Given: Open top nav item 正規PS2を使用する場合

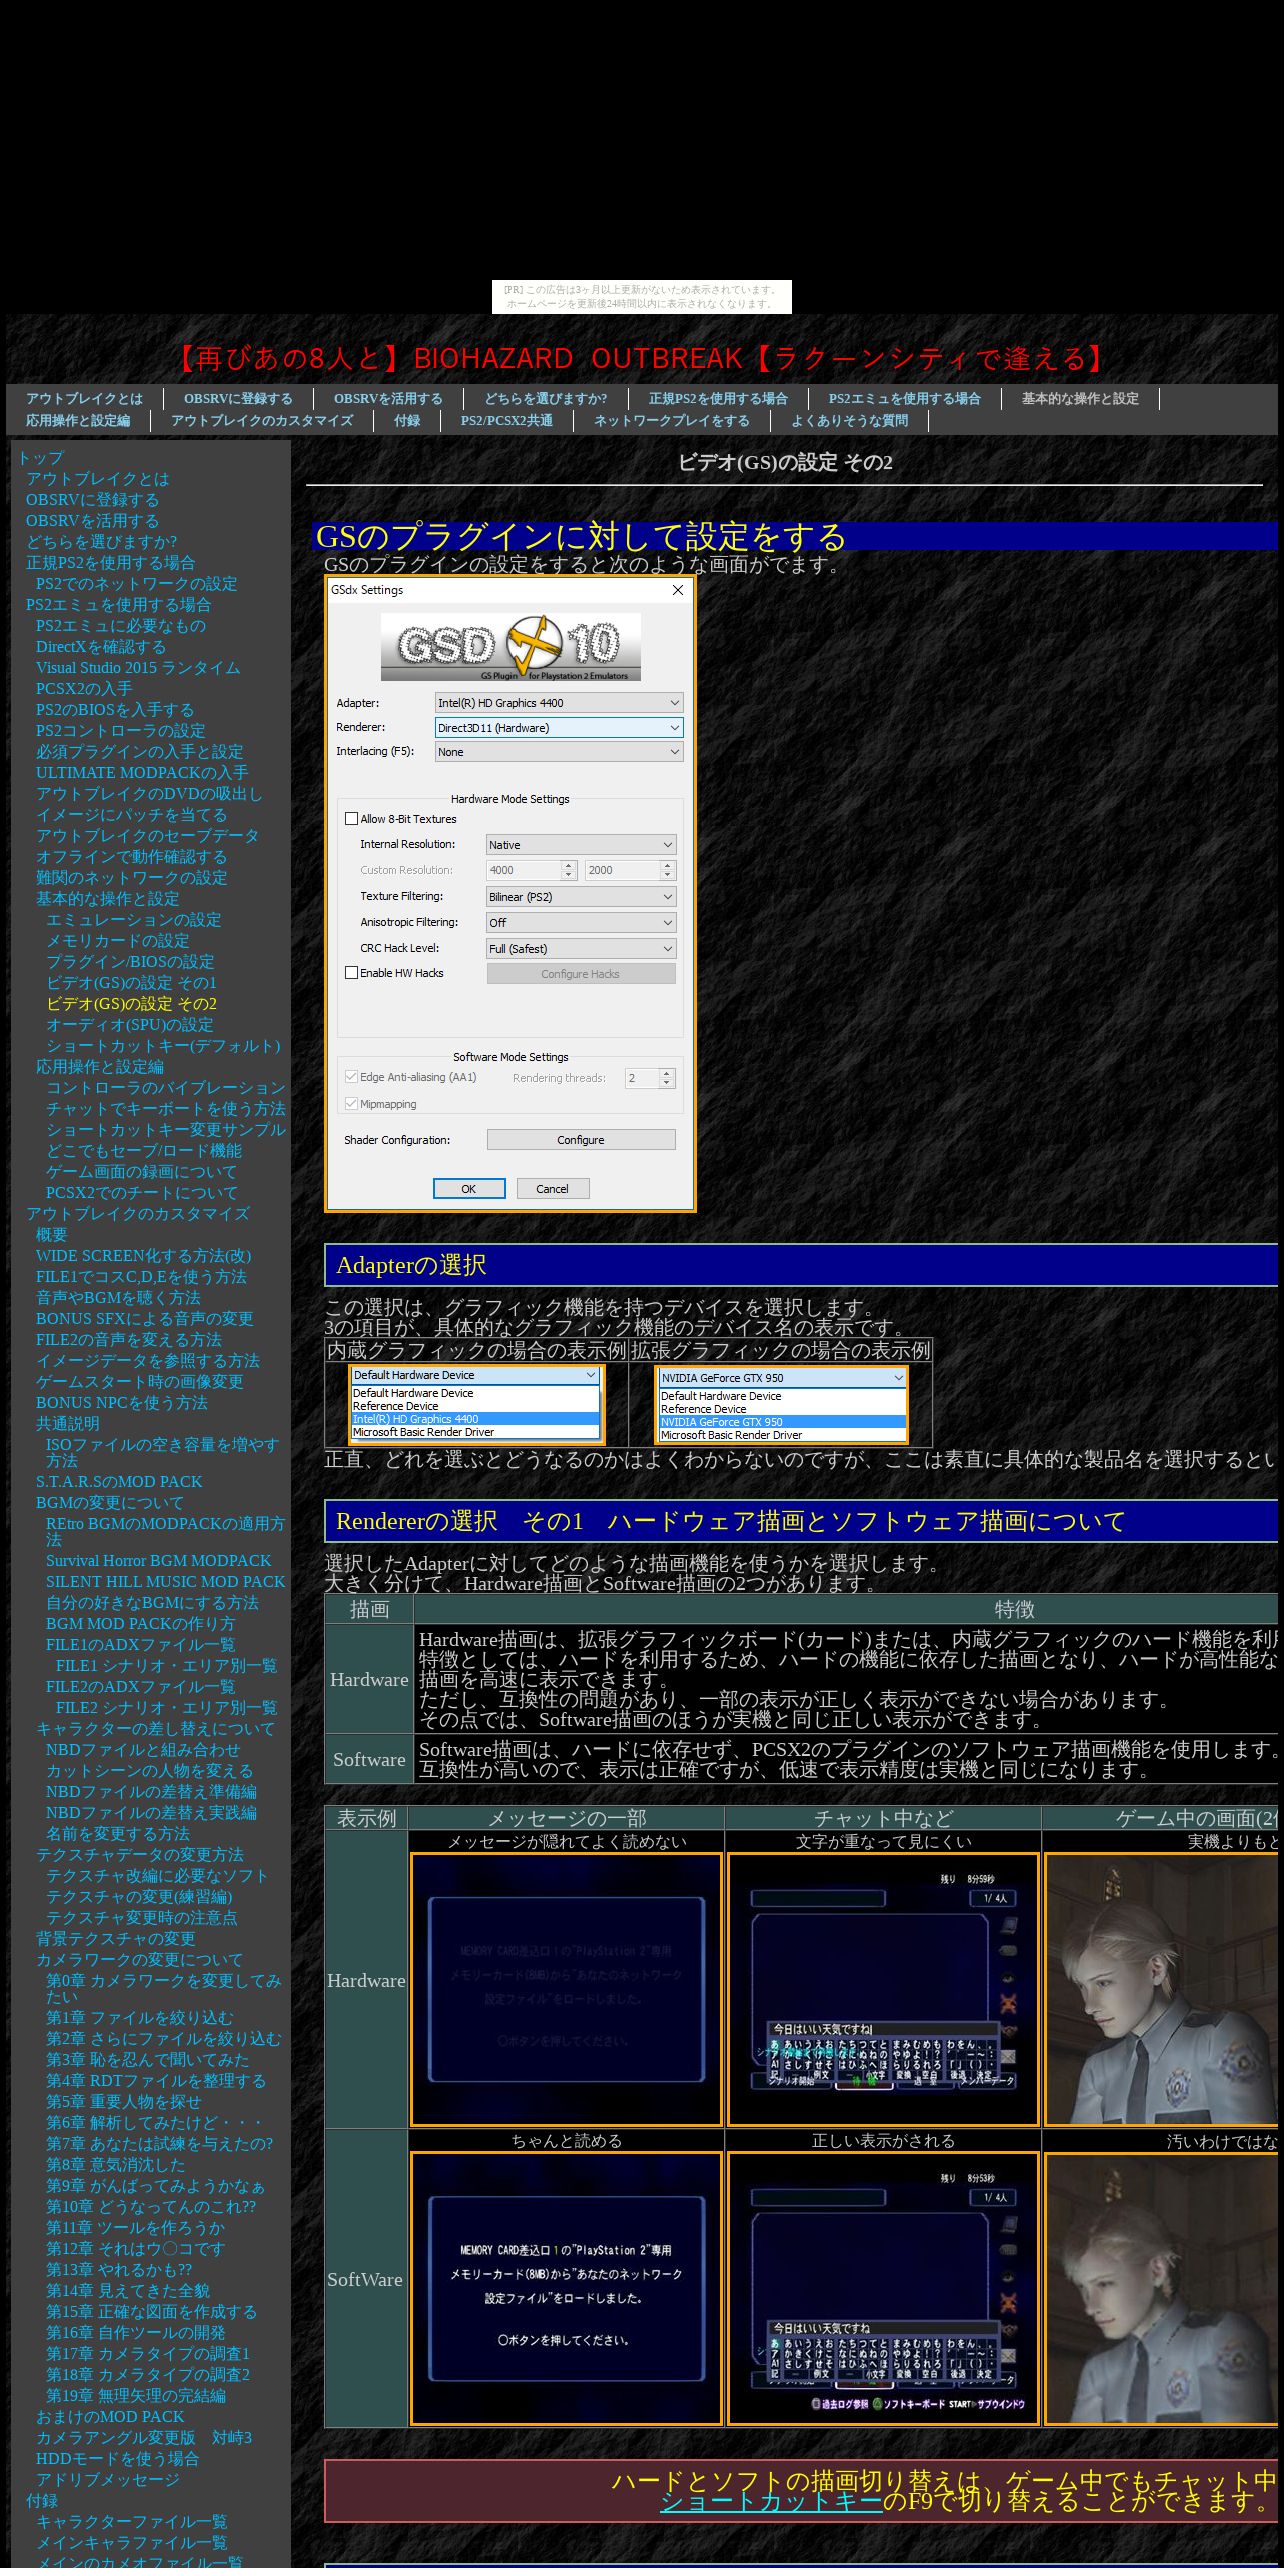Looking at the screenshot, I should pyautogui.click(x=718, y=399).
